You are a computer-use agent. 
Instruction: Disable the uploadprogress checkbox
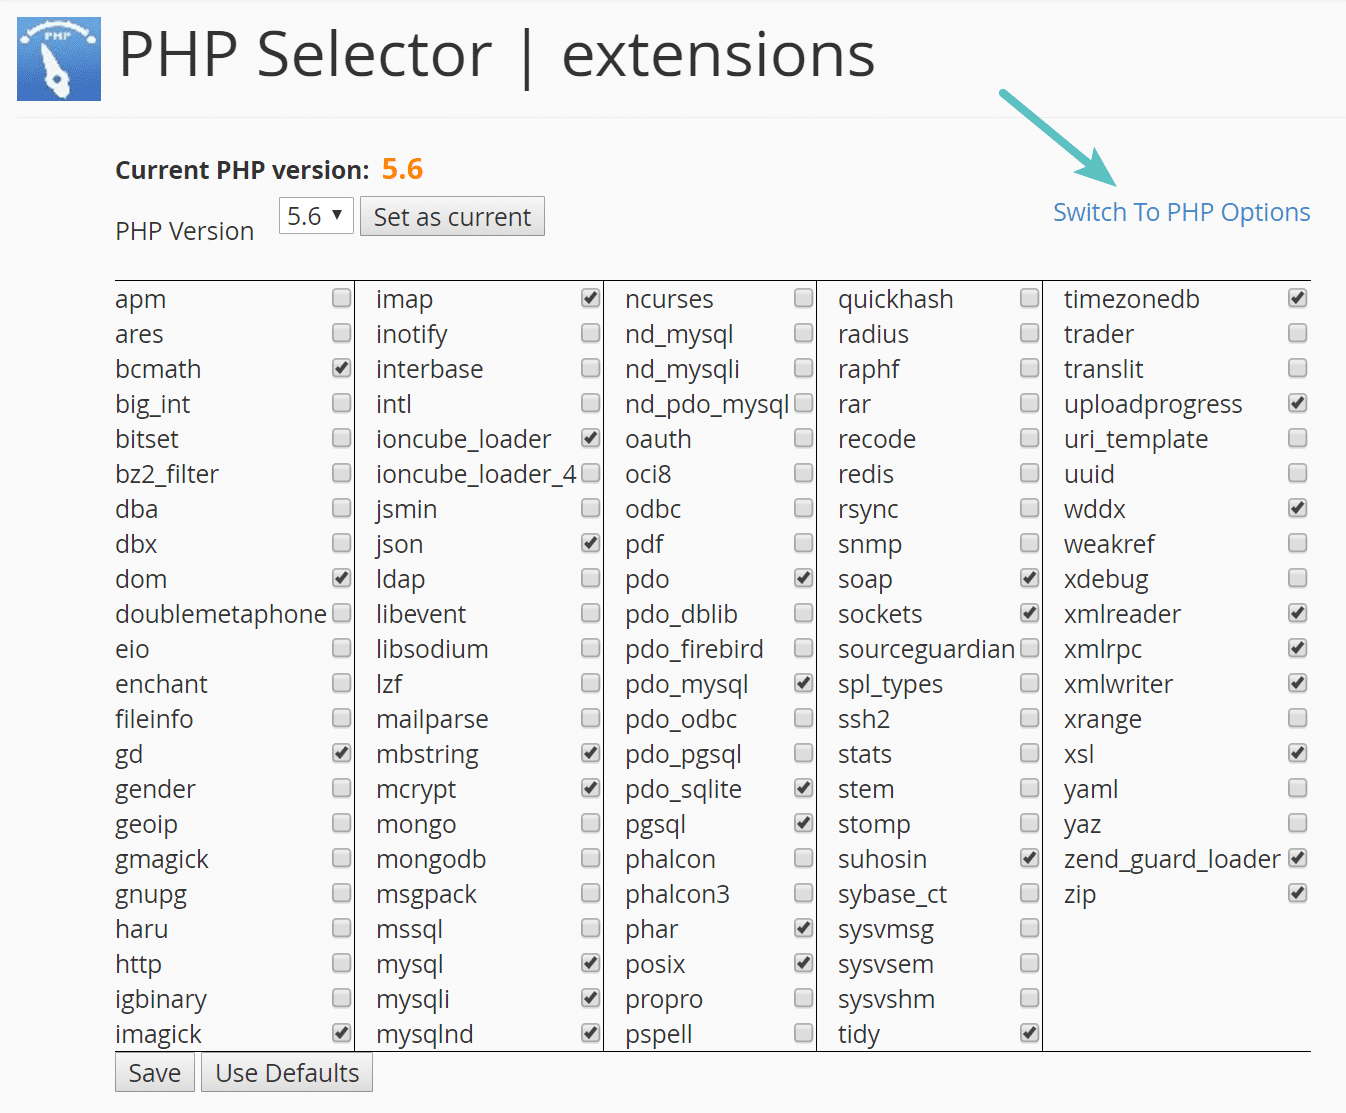click(1298, 403)
